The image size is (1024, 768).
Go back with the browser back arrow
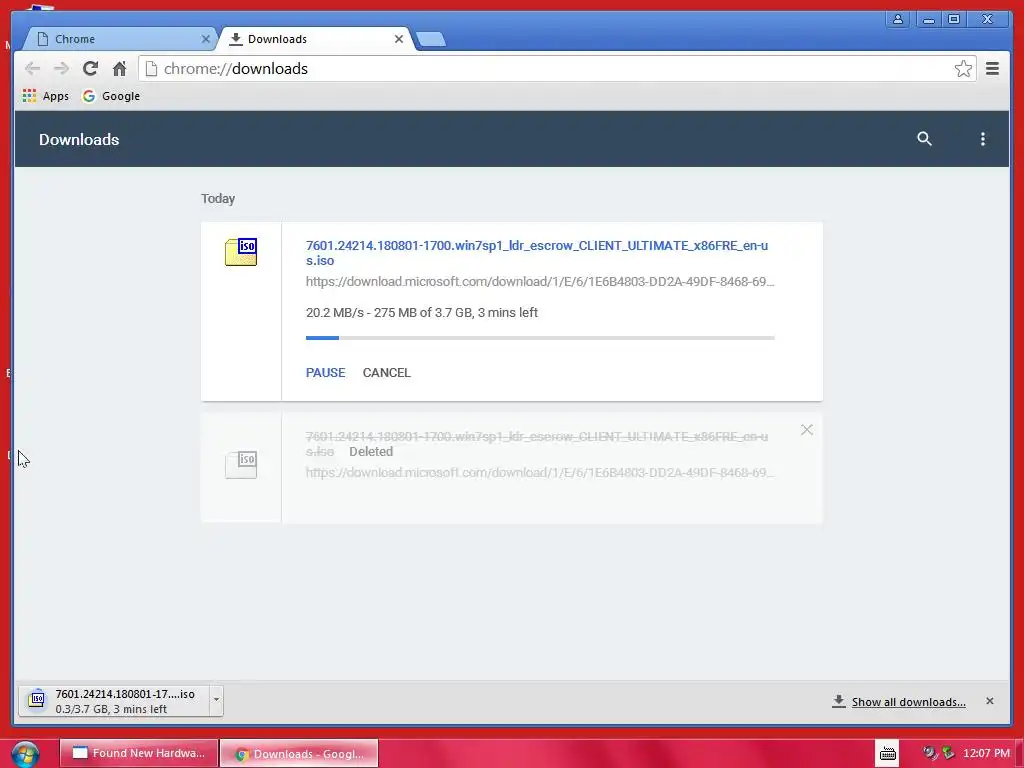click(32, 69)
